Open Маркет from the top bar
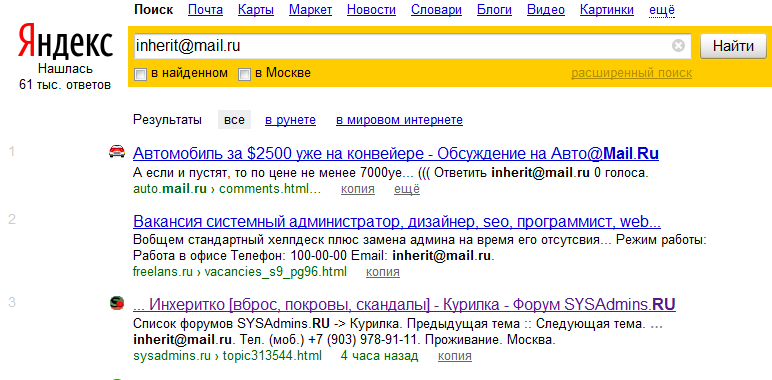This screenshot has height=380, width=772. click(310, 10)
